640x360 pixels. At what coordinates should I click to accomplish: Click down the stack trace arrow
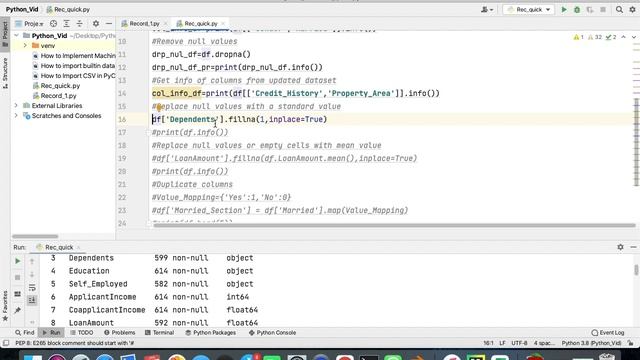pyautogui.click(x=32, y=274)
